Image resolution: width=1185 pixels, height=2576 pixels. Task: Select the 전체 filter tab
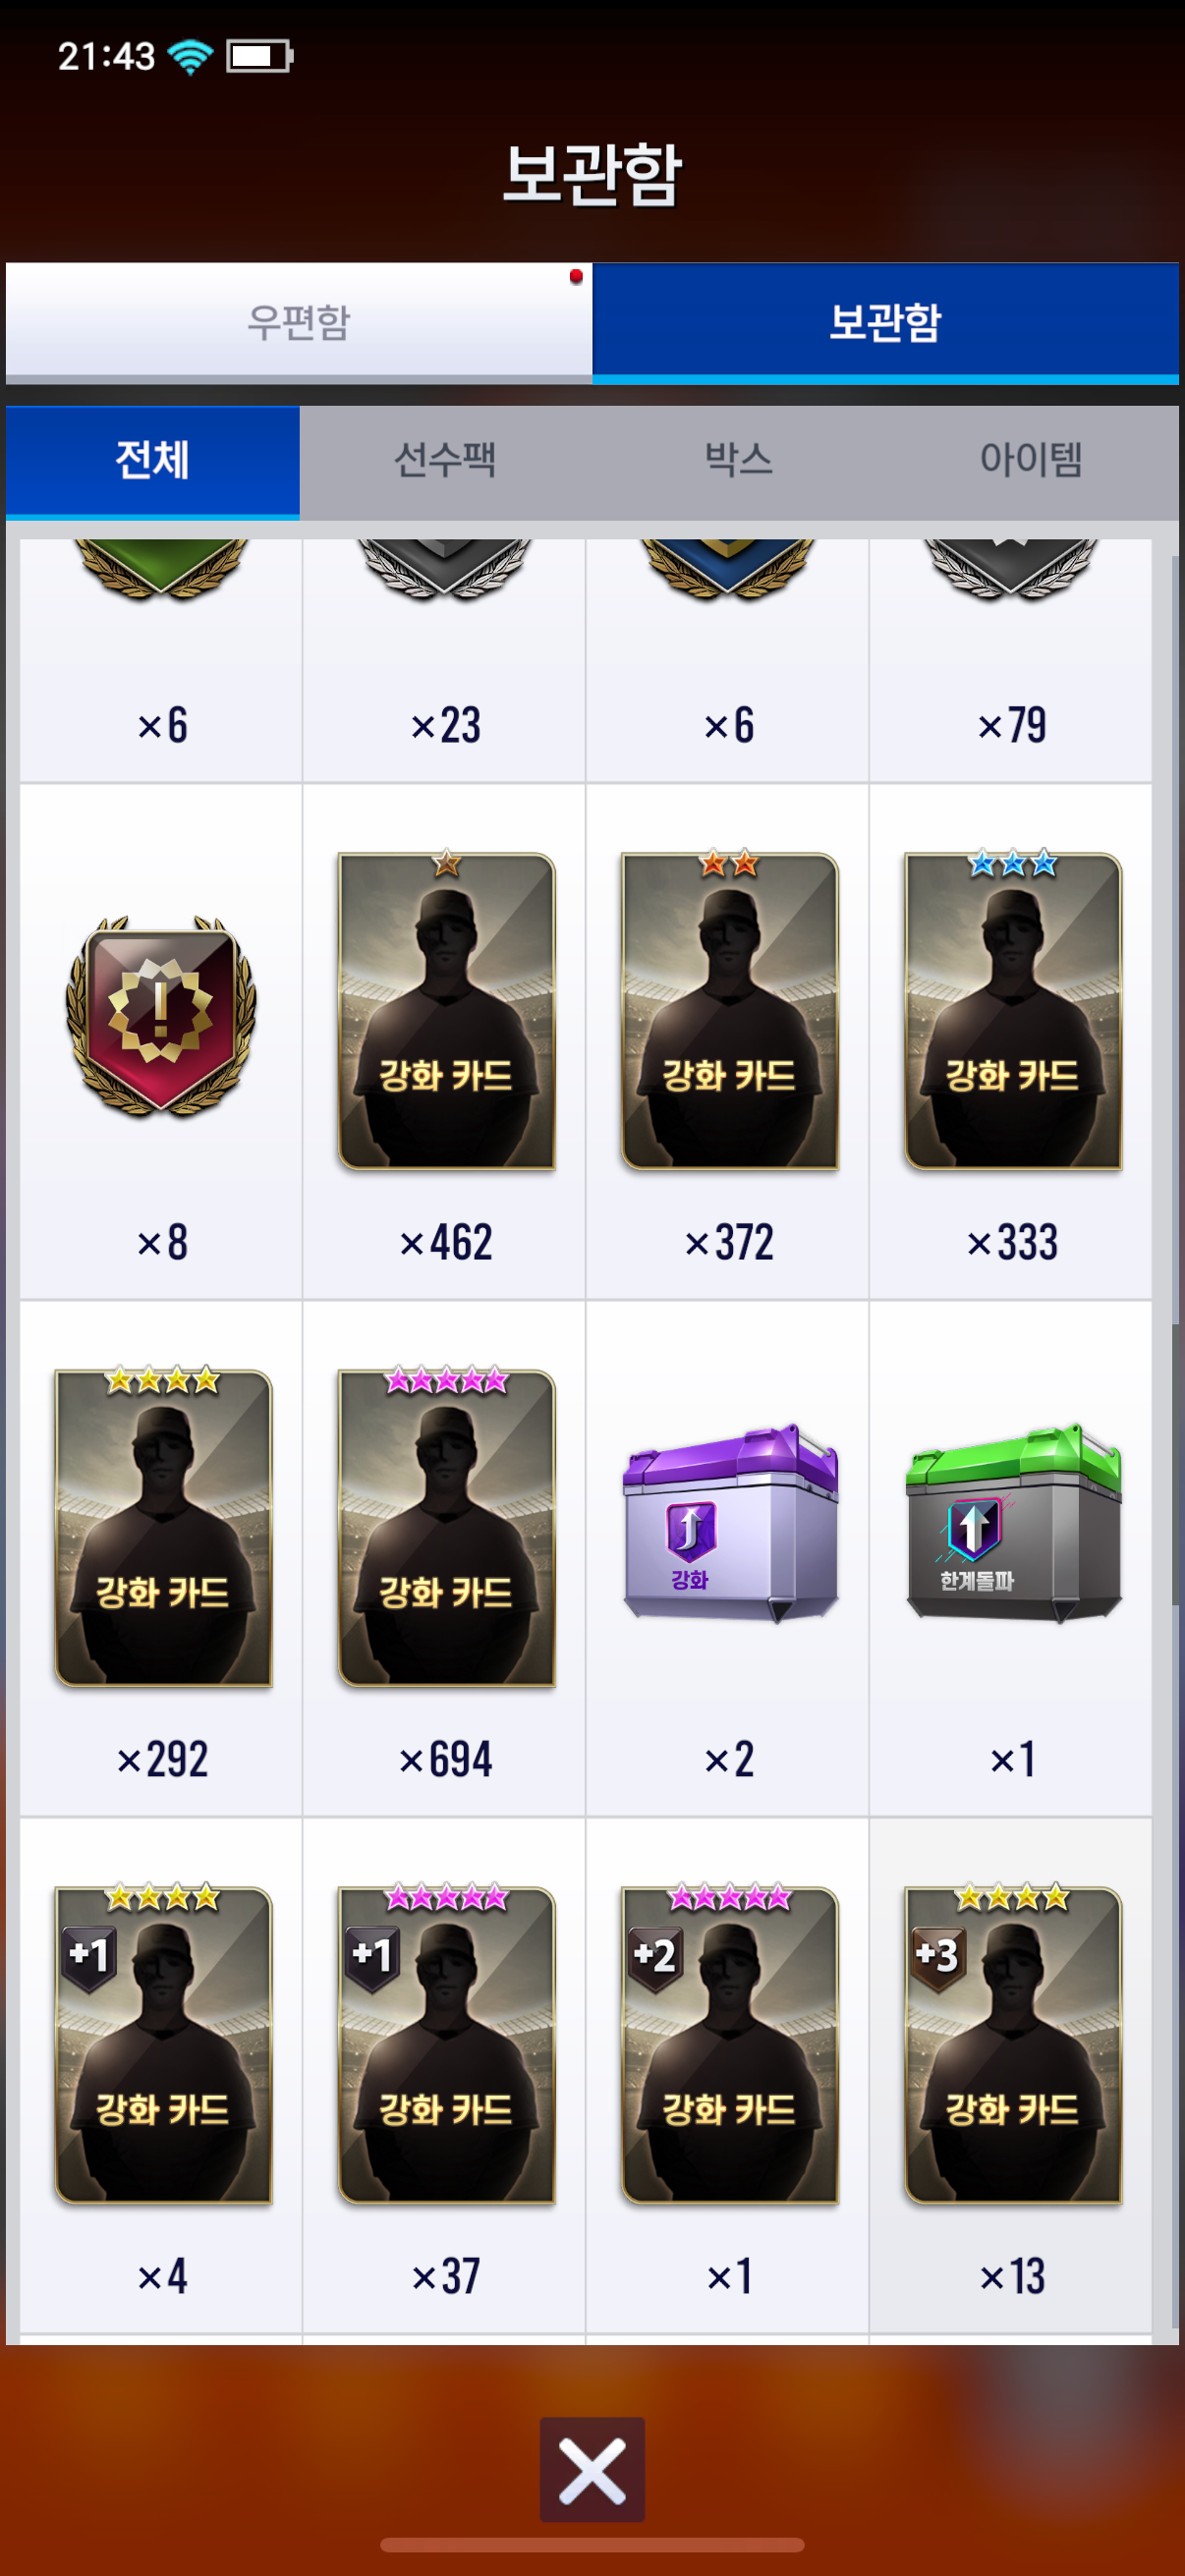[x=152, y=461]
